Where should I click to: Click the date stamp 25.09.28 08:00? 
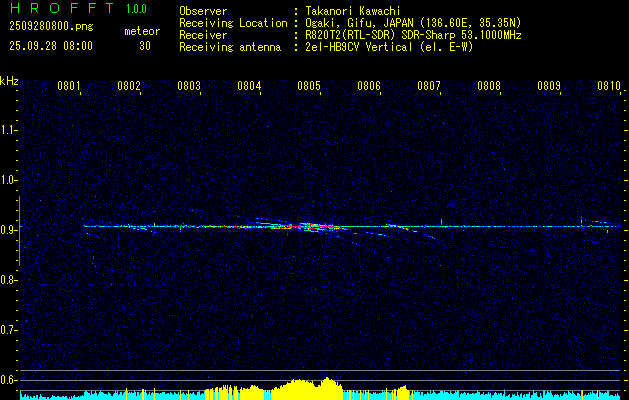coord(51,46)
